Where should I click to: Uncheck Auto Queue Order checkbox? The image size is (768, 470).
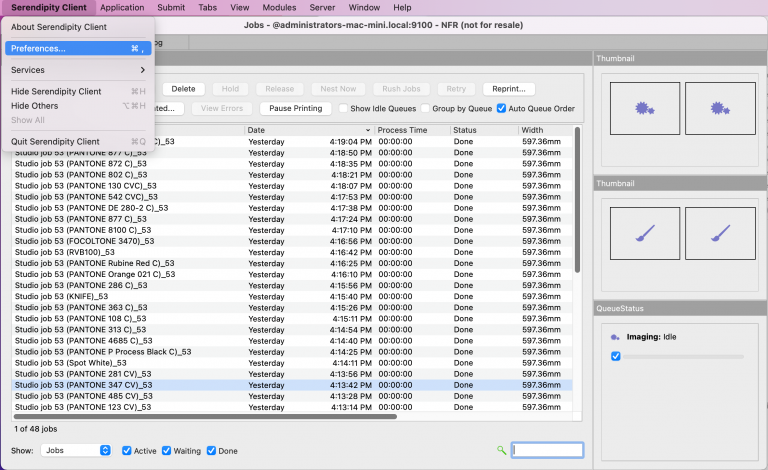coord(501,108)
